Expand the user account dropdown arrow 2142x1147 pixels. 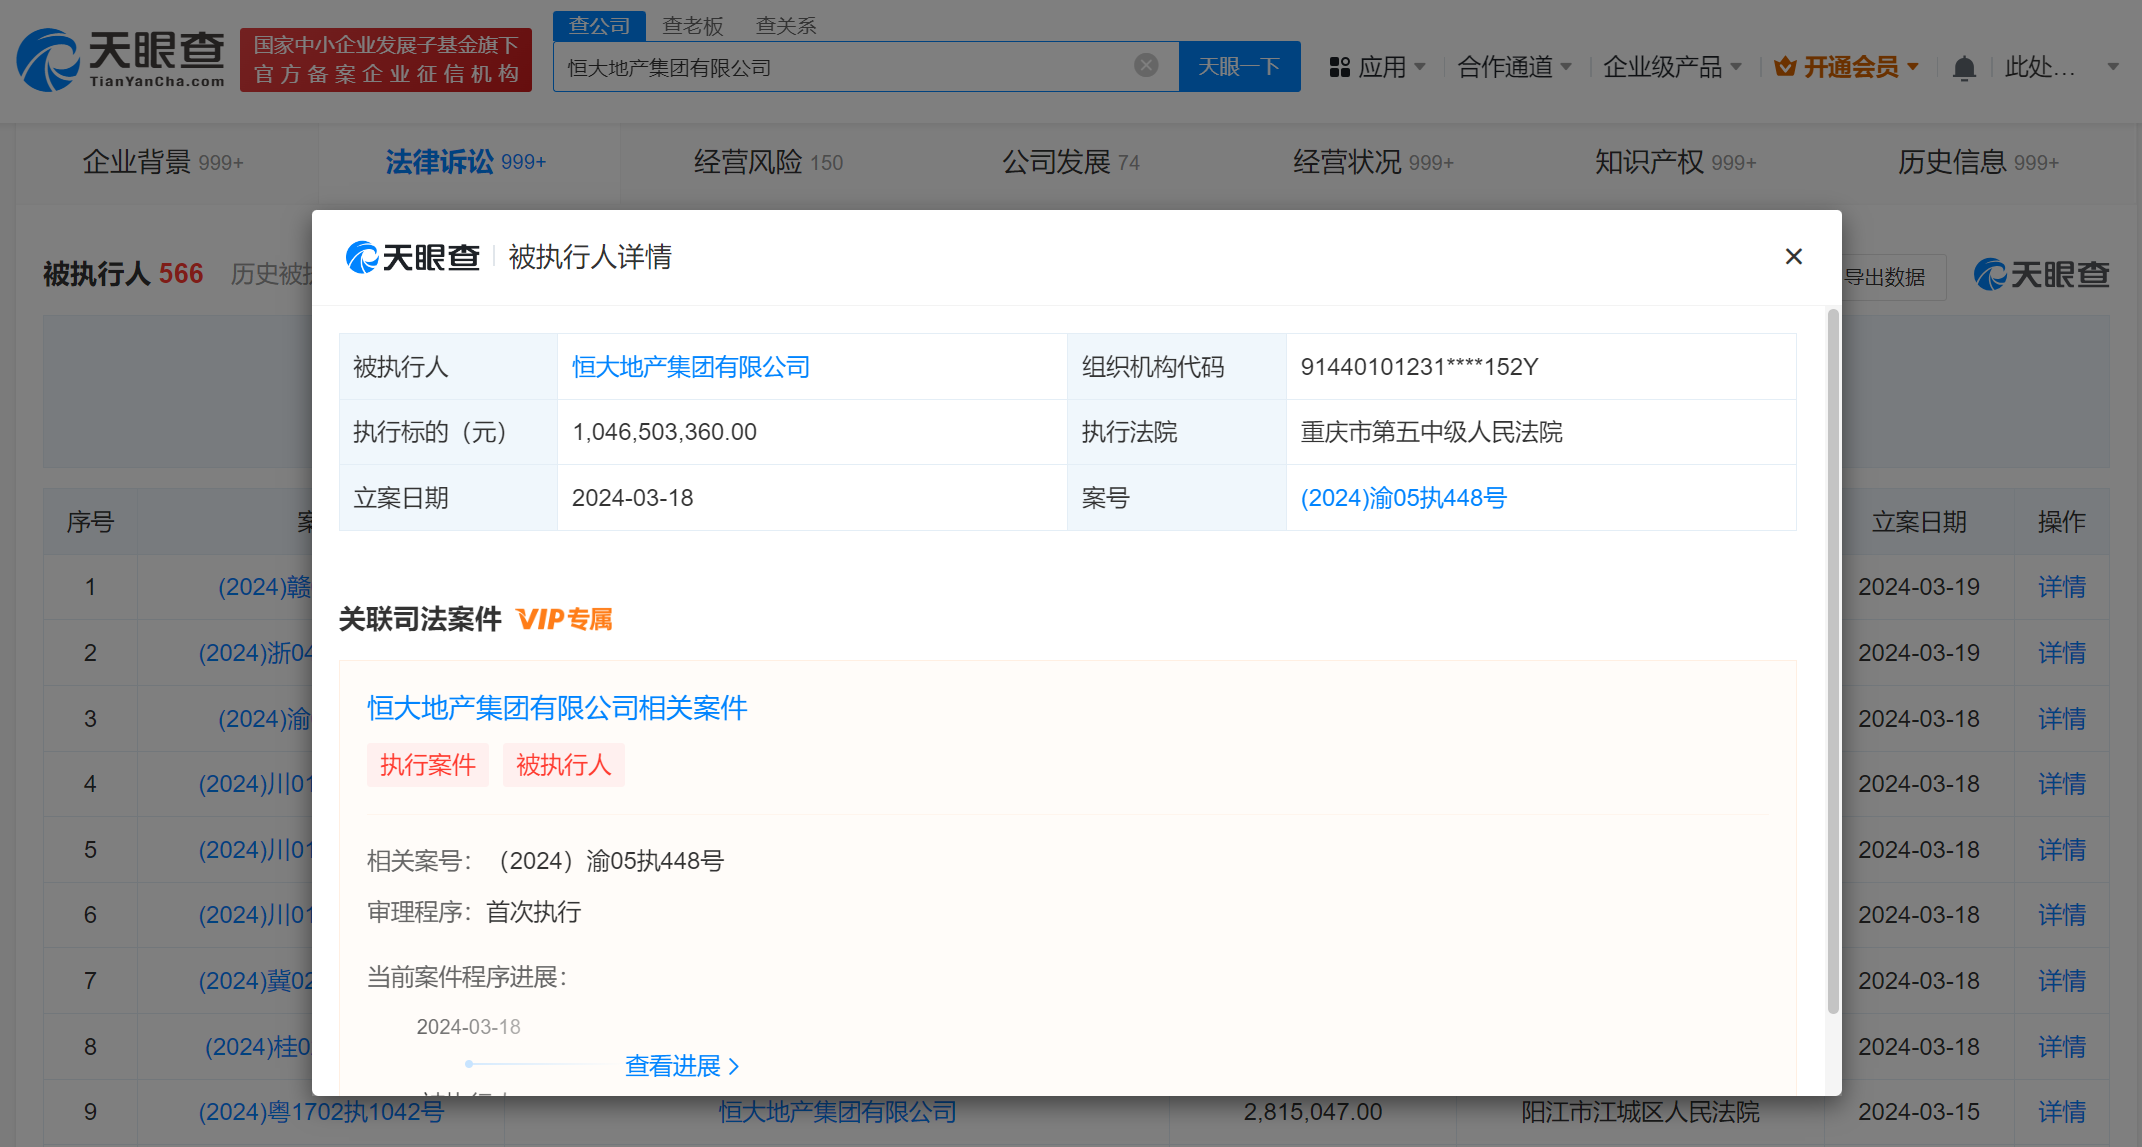click(x=2113, y=67)
